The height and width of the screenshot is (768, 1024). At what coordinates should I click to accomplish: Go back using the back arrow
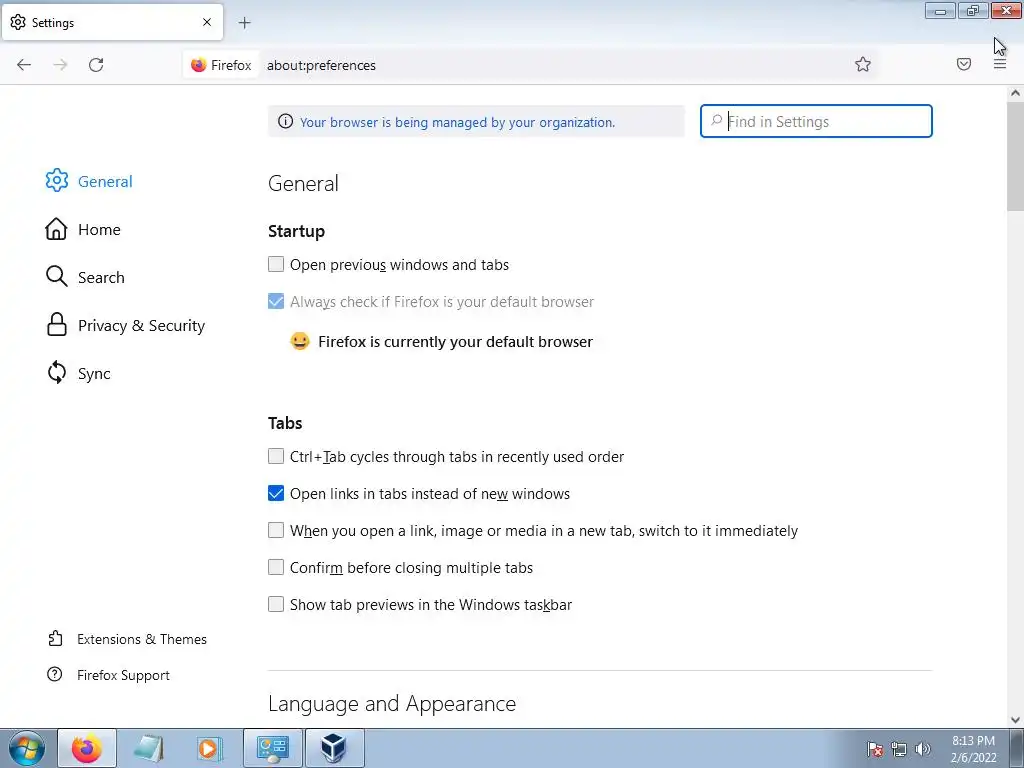coord(24,65)
